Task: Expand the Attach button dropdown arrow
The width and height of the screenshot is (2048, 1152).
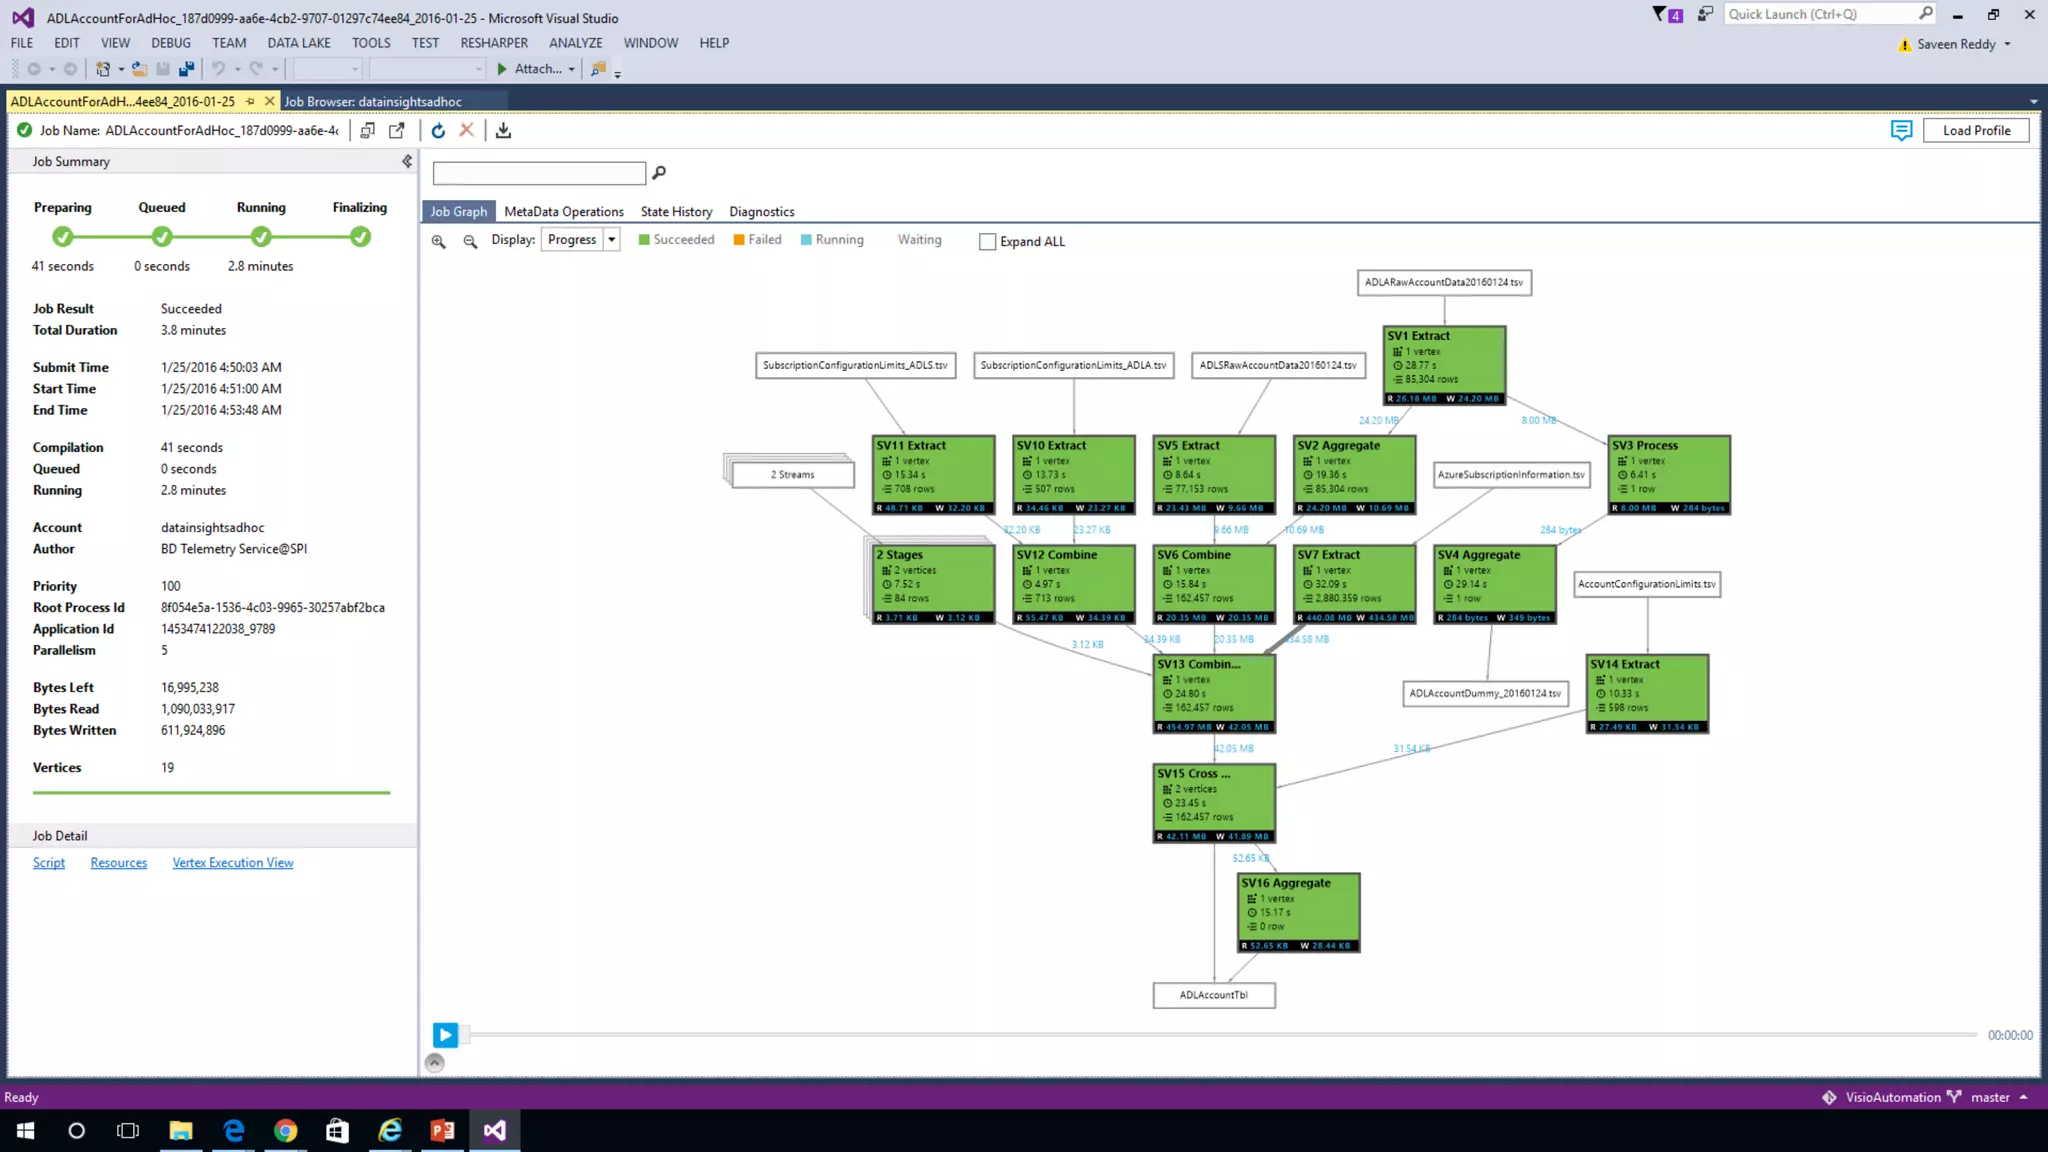Action: (x=571, y=70)
